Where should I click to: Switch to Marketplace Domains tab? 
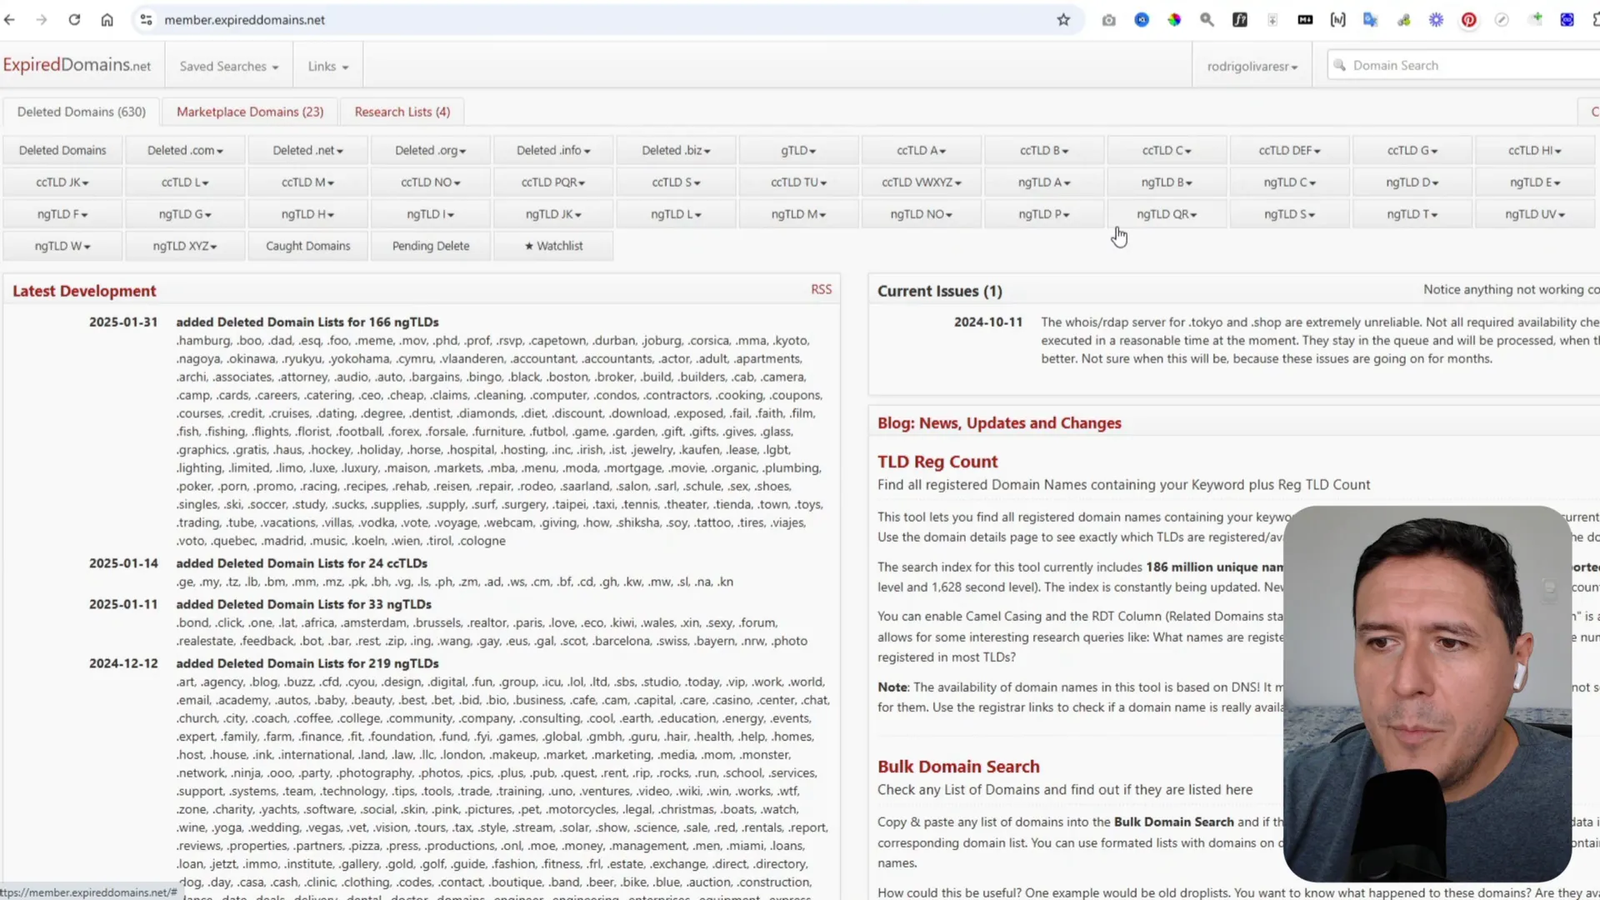250,112
